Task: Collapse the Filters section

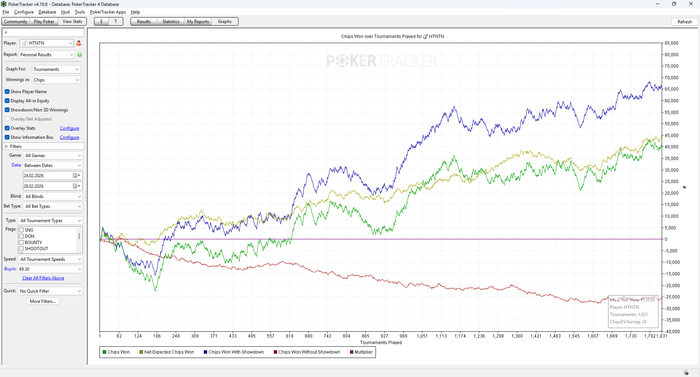Action: [6, 147]
